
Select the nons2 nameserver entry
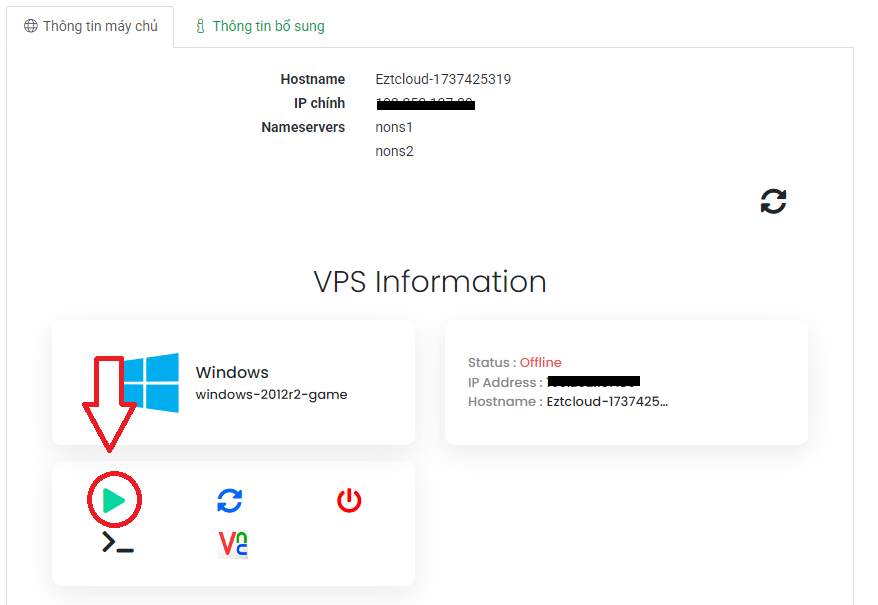[394, 151]
